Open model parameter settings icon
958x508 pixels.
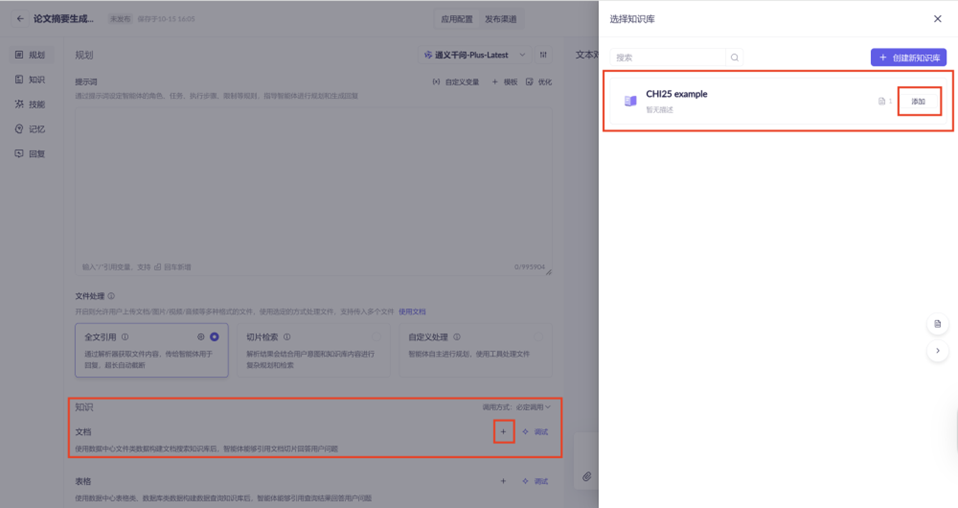[x=543, y=55]
